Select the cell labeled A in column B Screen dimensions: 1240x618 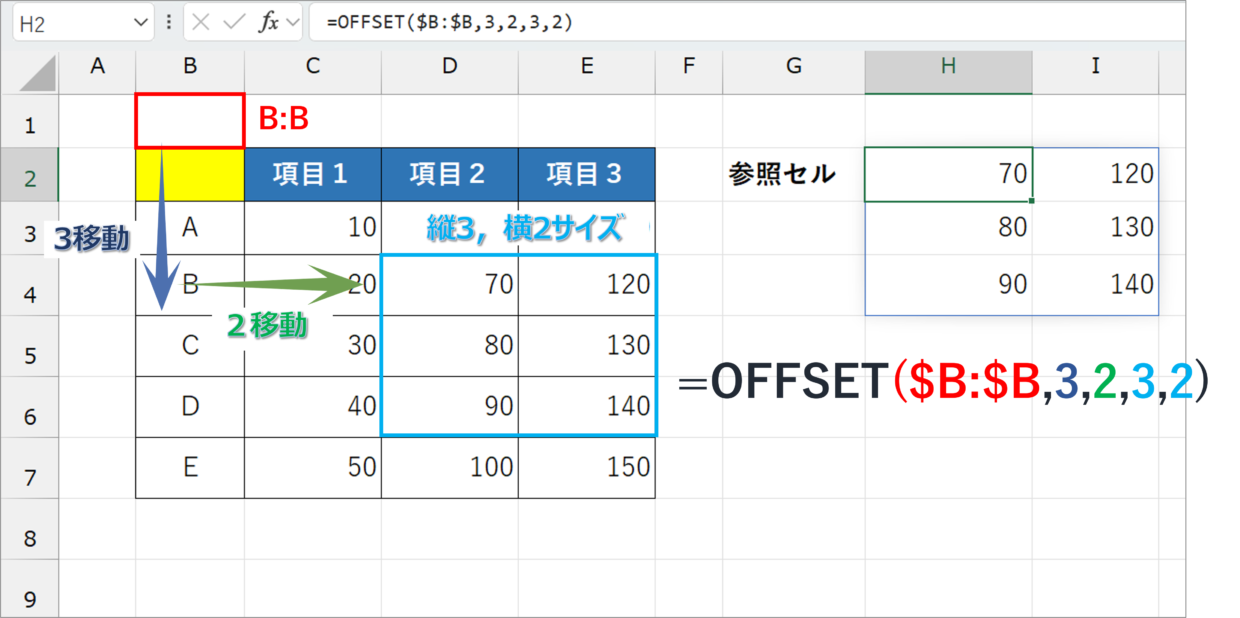pos(190,228)
